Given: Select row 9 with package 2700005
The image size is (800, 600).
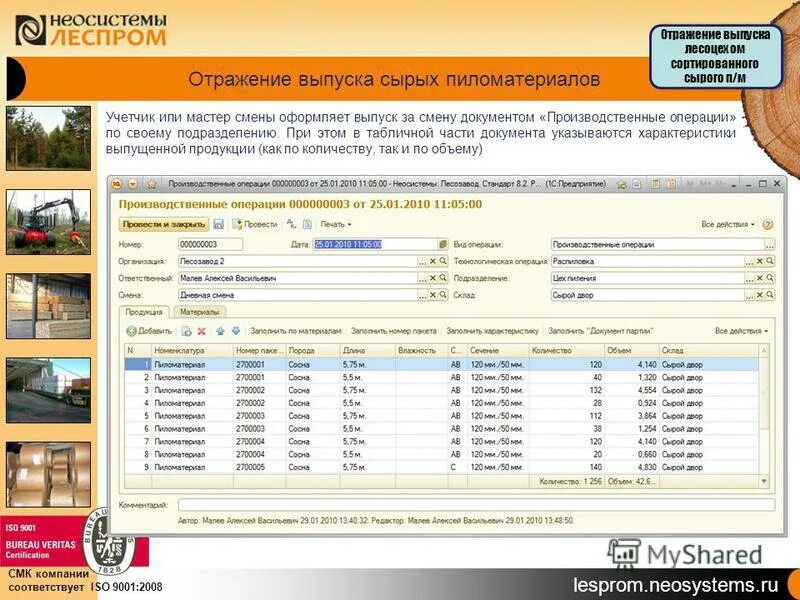Looking at the screenshot, I should point(442,467).
